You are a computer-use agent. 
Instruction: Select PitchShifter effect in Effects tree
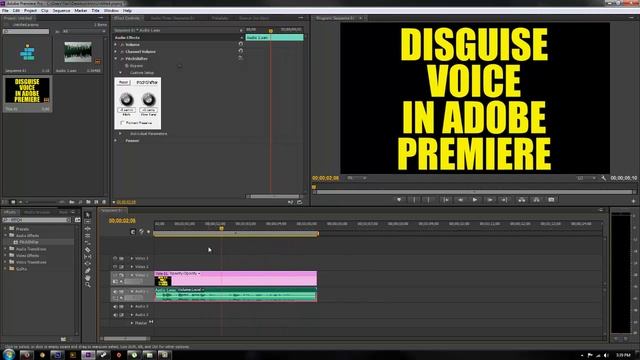click(x=29, y=242)
